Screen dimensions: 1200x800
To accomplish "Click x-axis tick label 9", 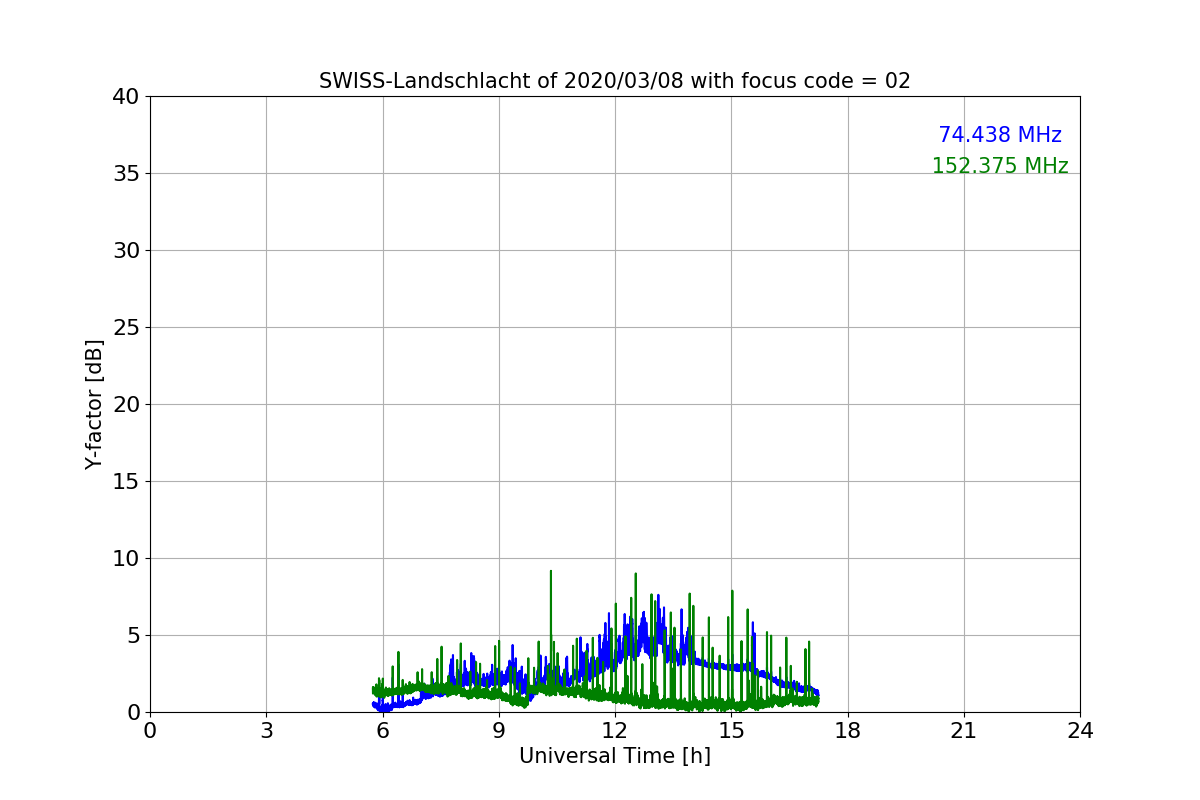I will (x=499, y=731).
